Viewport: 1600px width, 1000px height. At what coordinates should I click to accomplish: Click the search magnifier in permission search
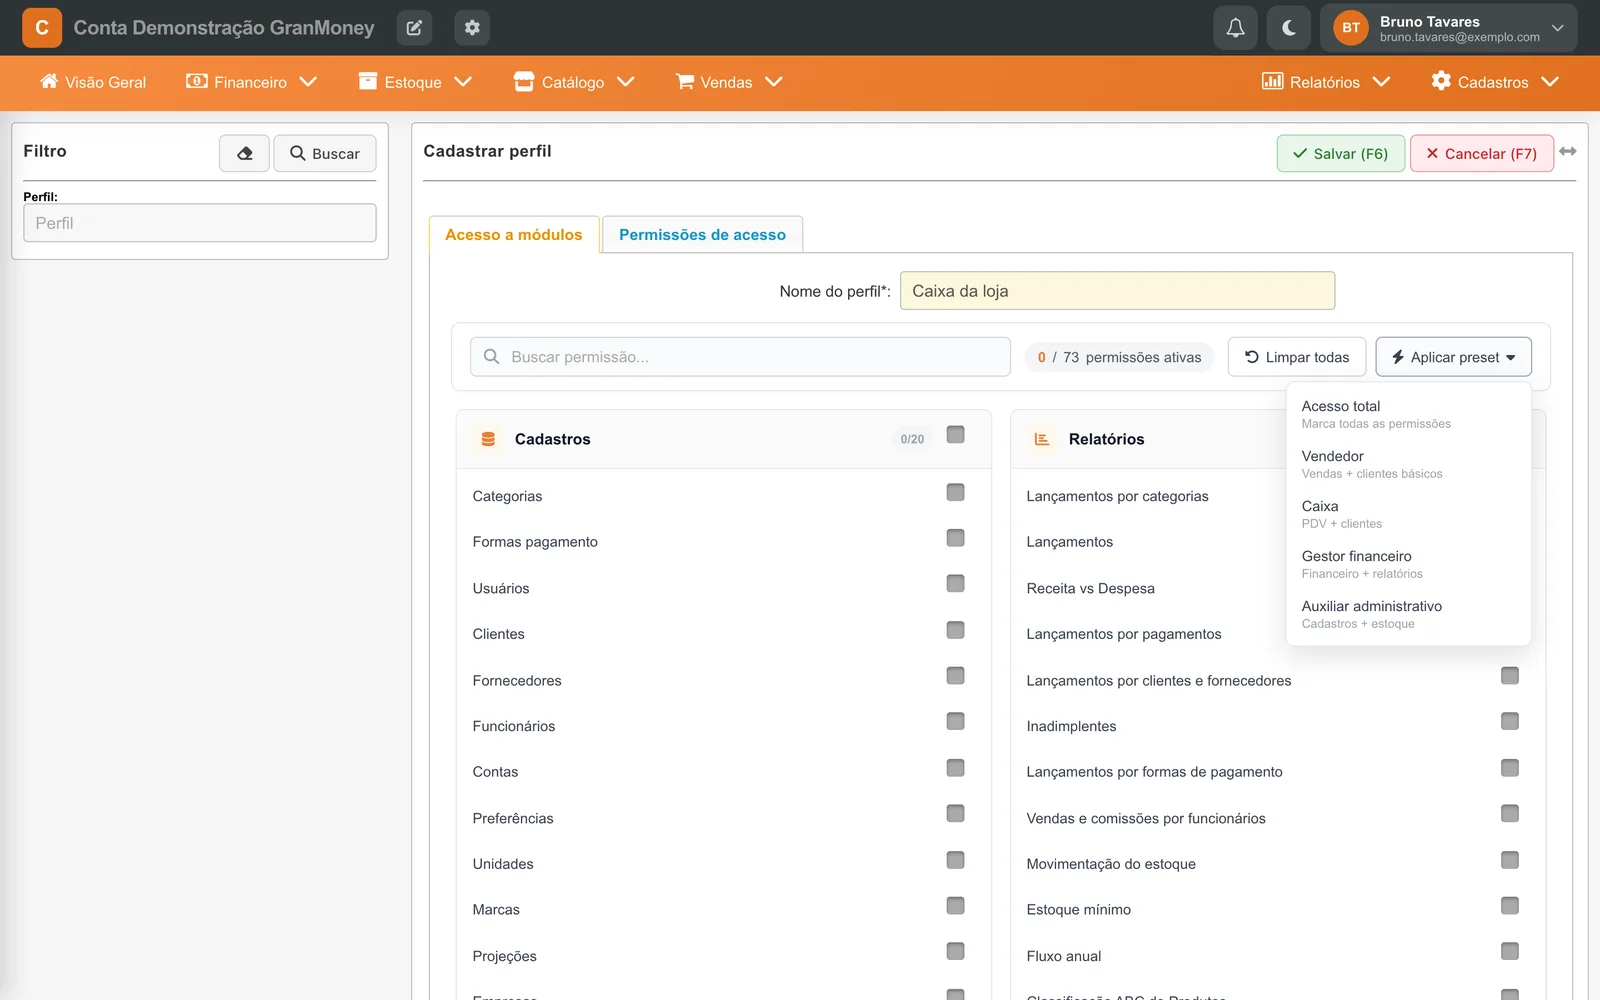coord(491,357)
